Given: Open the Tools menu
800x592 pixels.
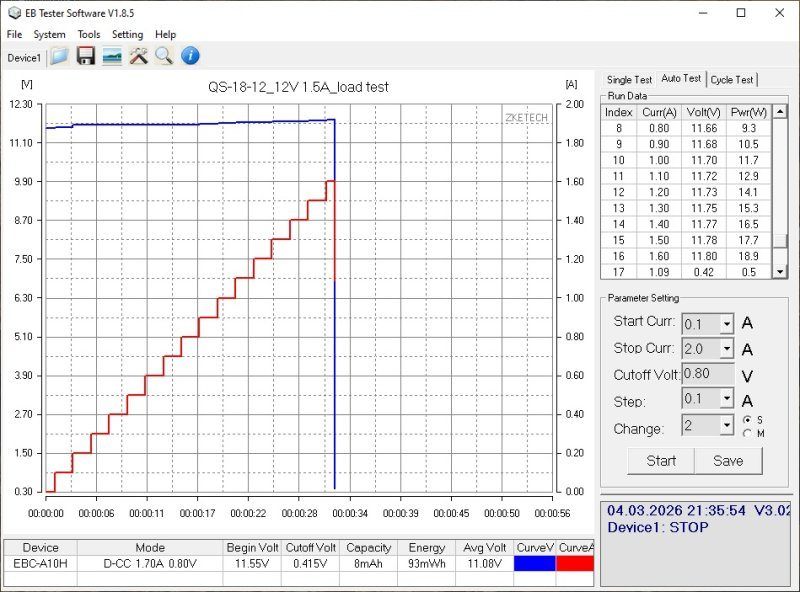Looking at the screenshot, I should 89,34.
